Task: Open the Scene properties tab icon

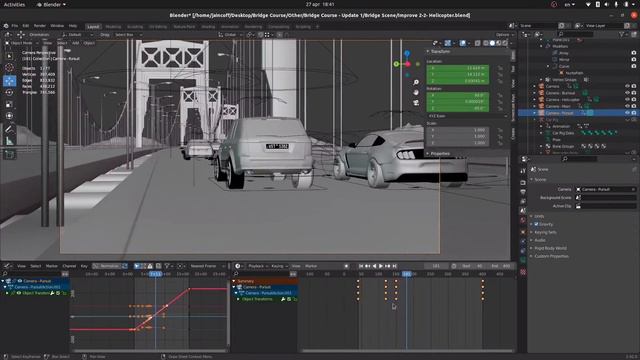Action: pyautogui.click(x=523, y=211)
